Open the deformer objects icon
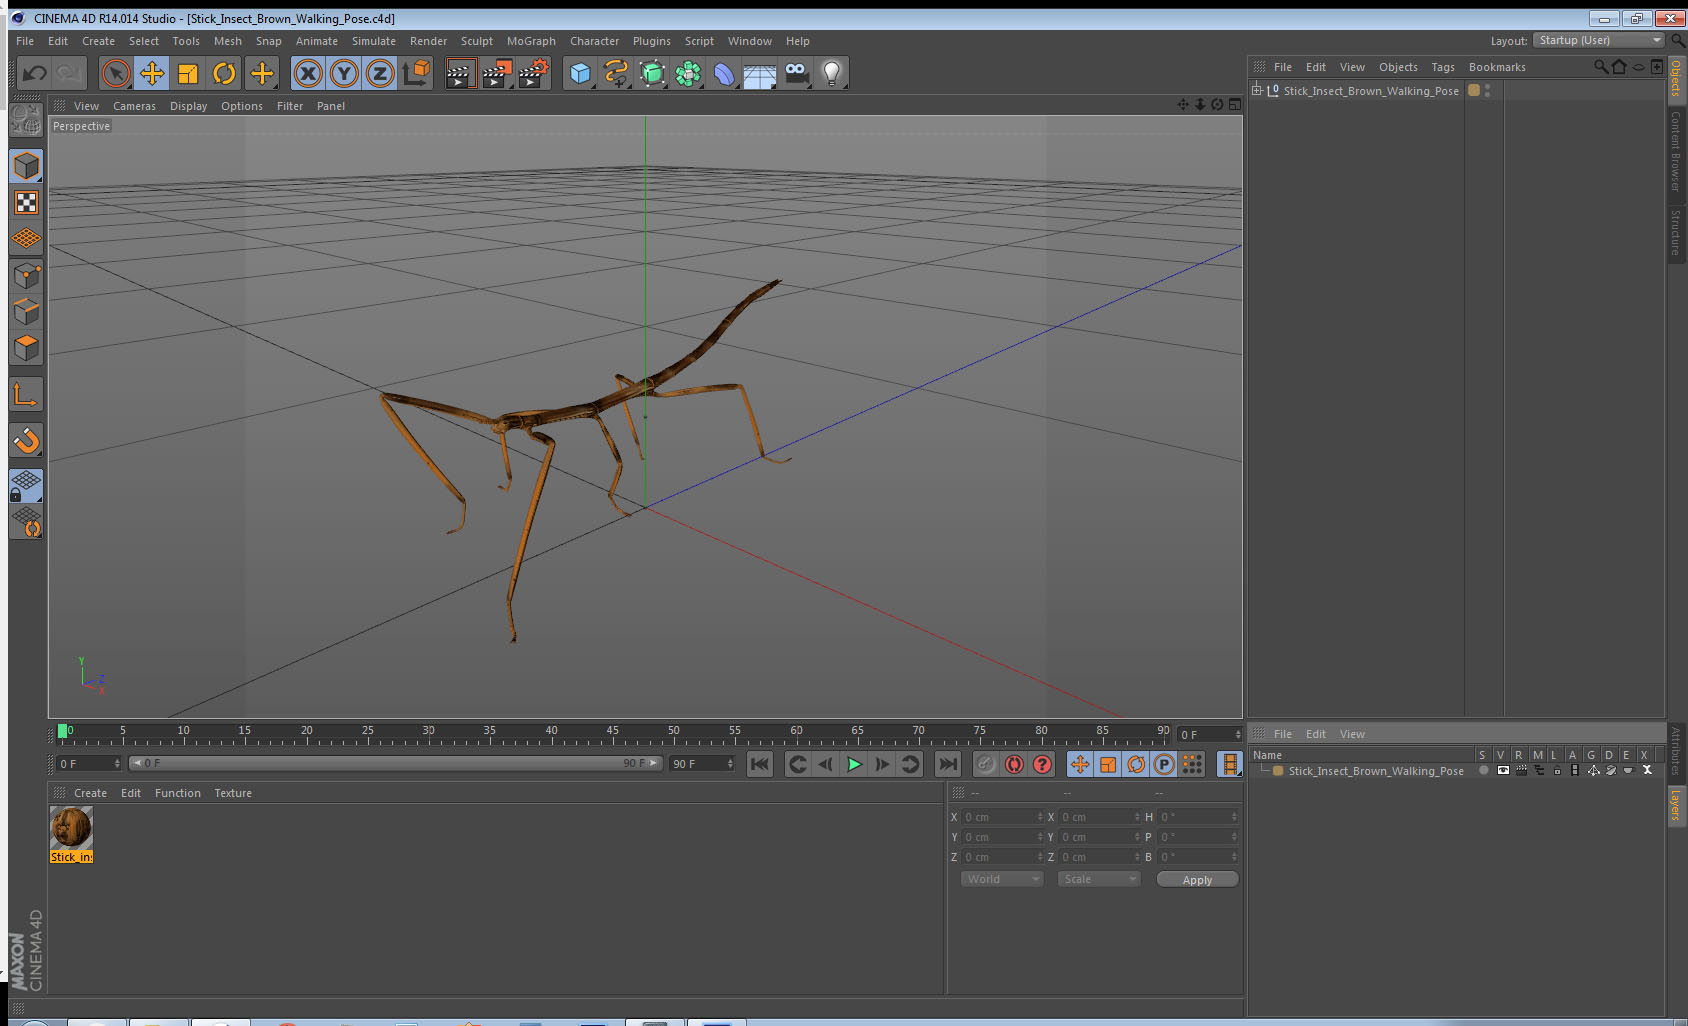1688x1026 pixels. click(x=724, y=73)
